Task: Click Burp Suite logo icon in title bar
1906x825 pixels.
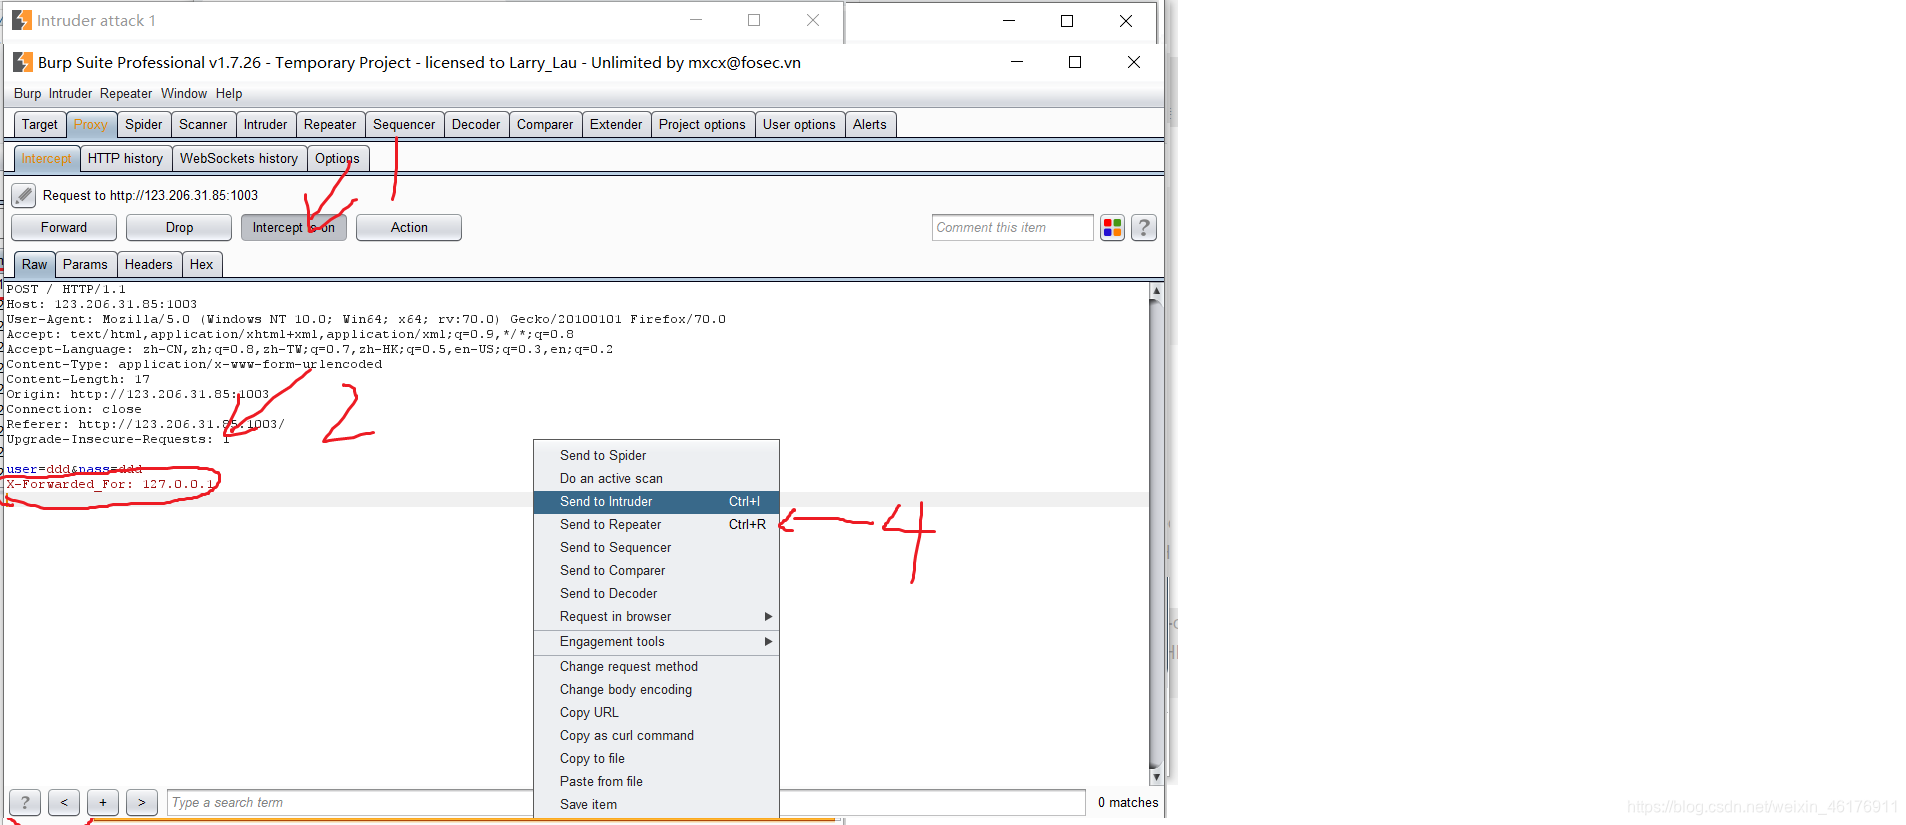Action: pos(22,62)
